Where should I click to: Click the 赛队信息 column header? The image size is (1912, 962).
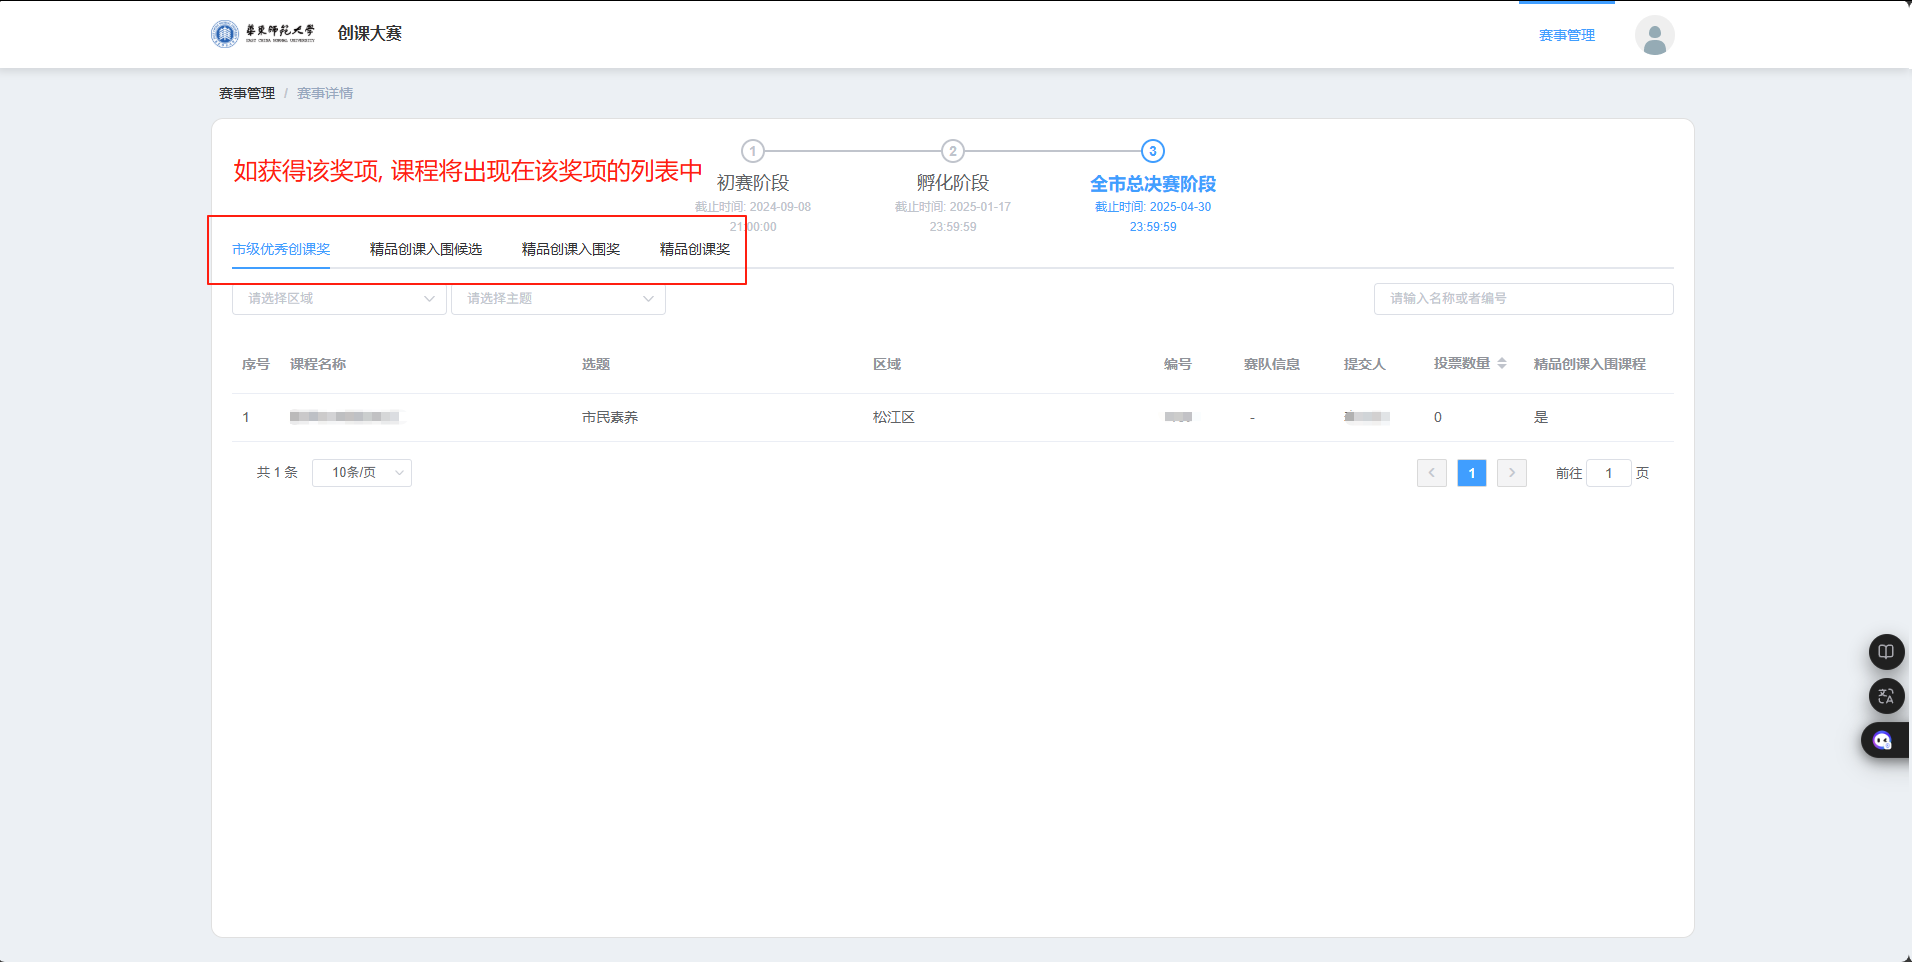tap(1272, 364)
